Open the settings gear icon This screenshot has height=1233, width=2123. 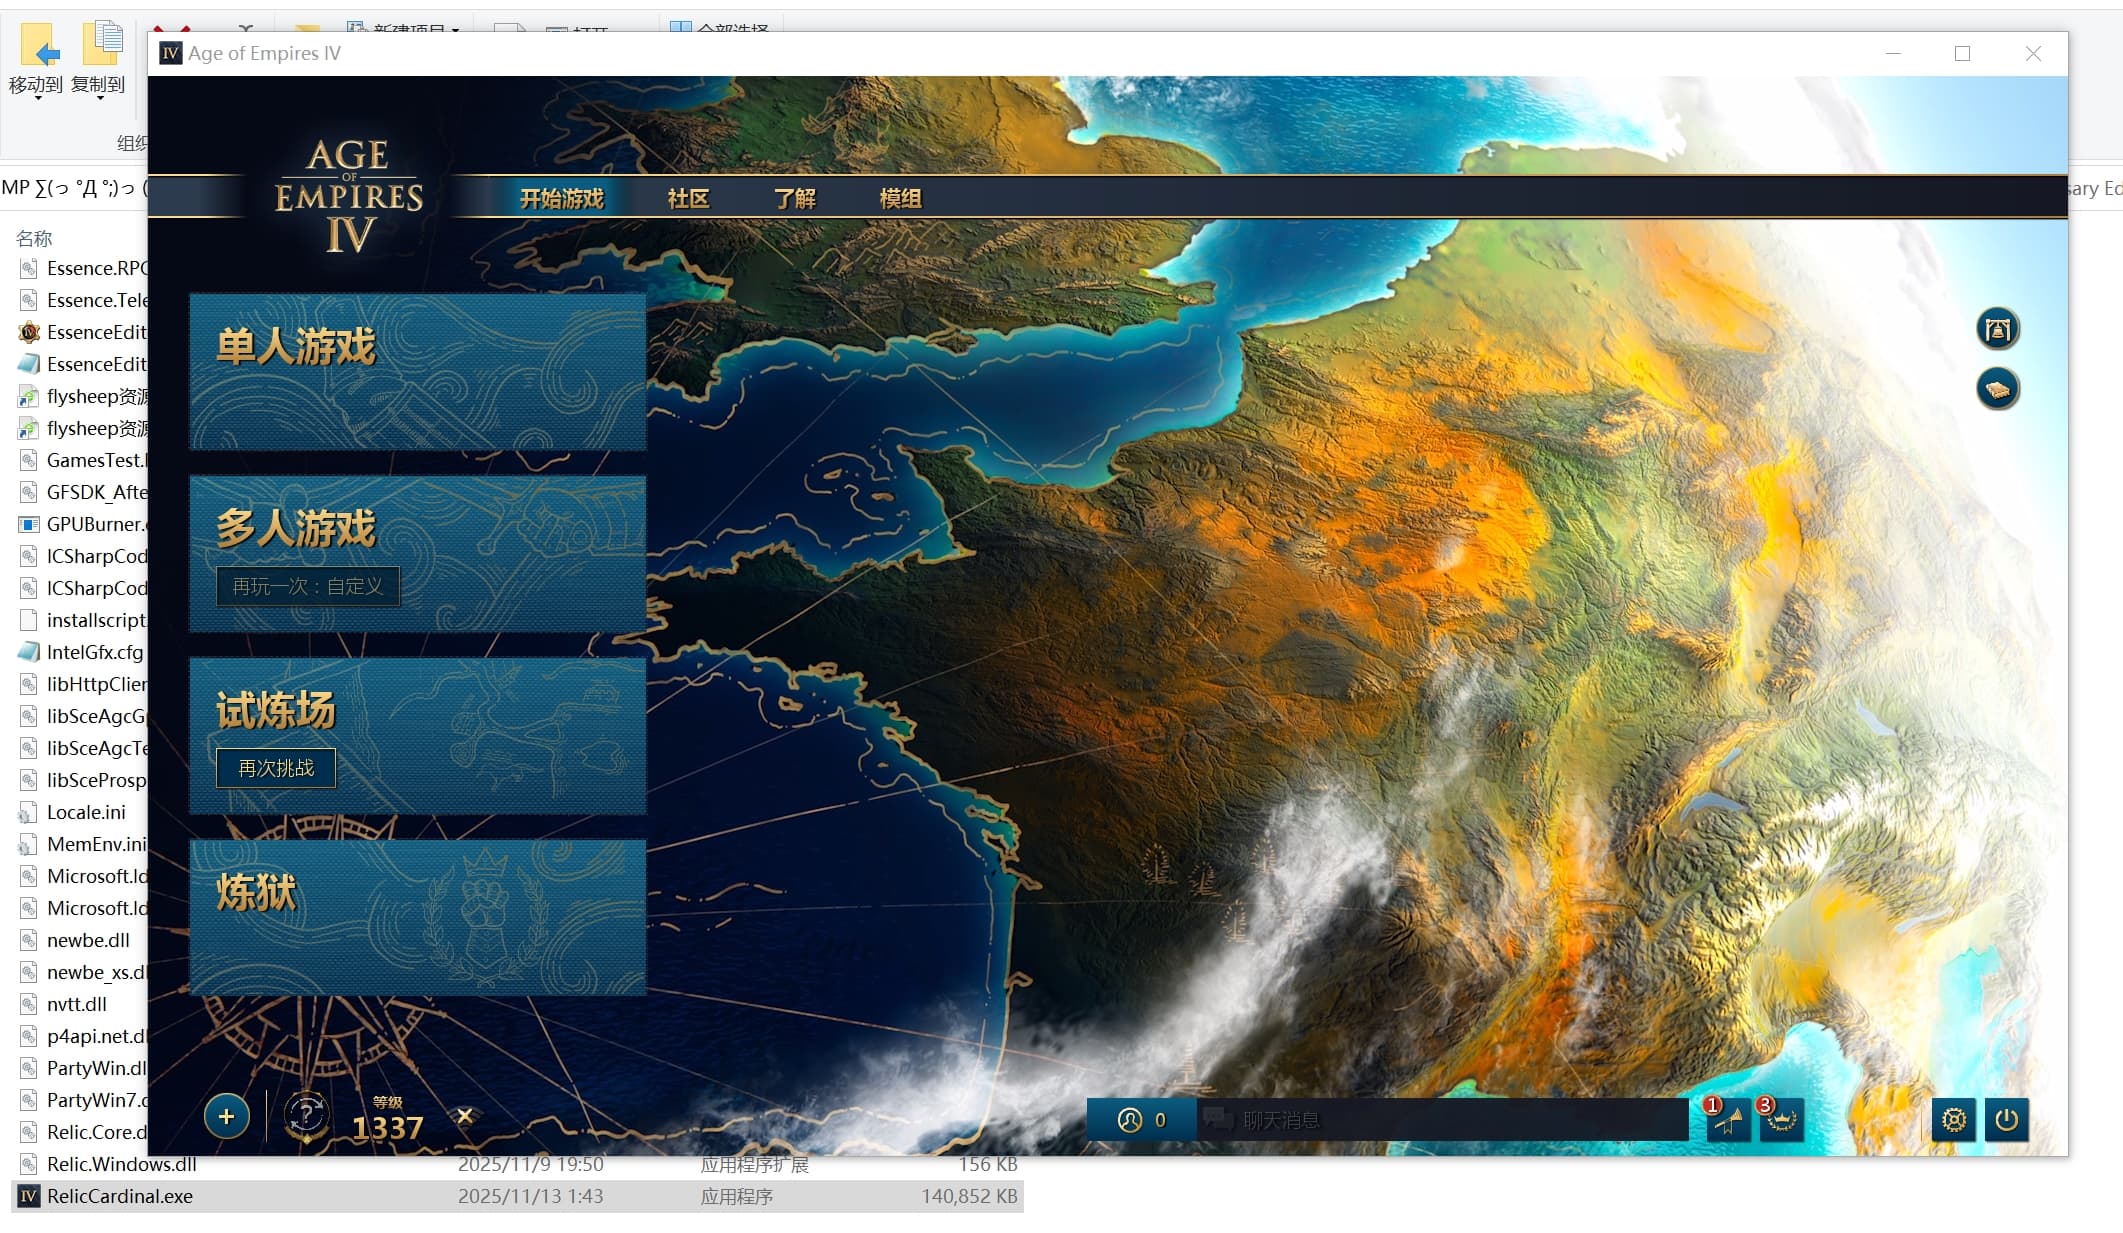[1953, 1119]
